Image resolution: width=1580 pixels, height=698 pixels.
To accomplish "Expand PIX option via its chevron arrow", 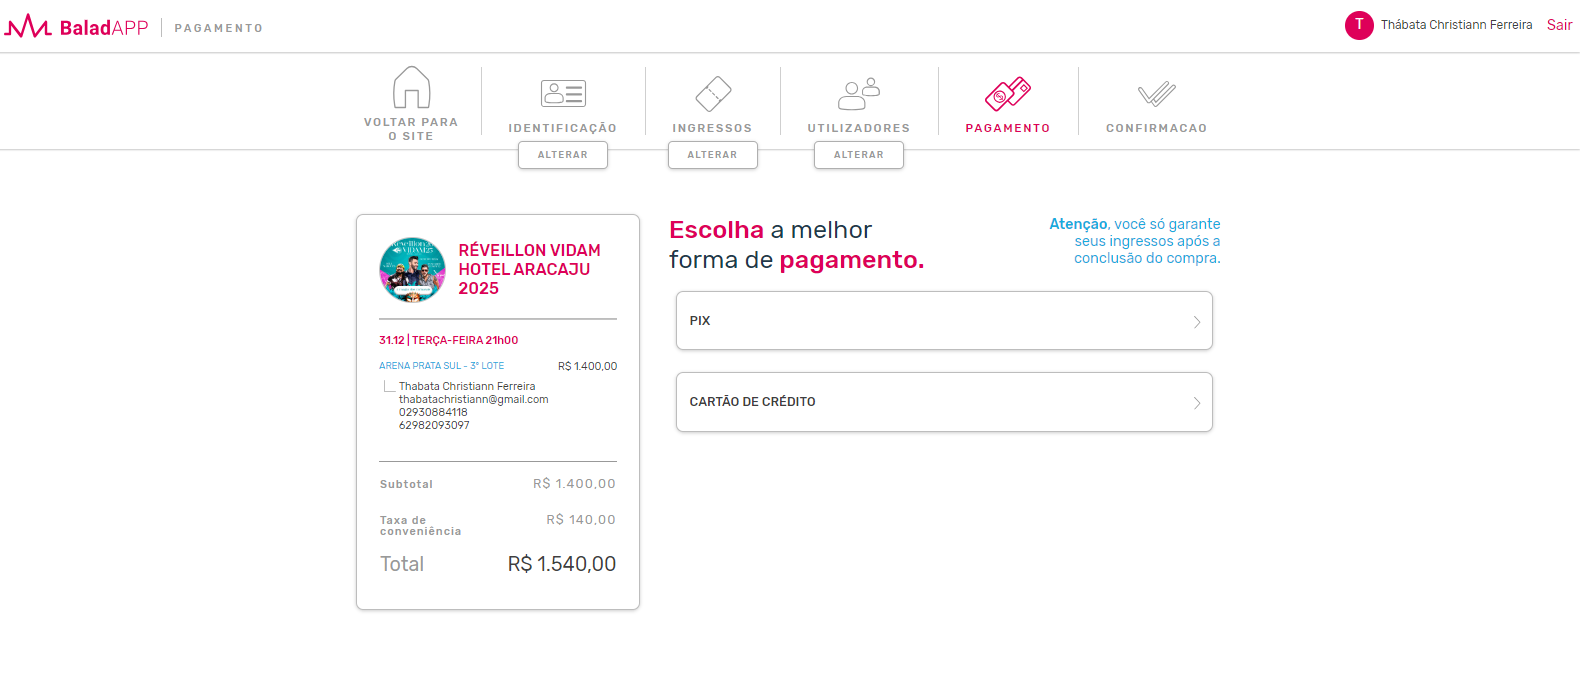I will [x=1196, y=322].
